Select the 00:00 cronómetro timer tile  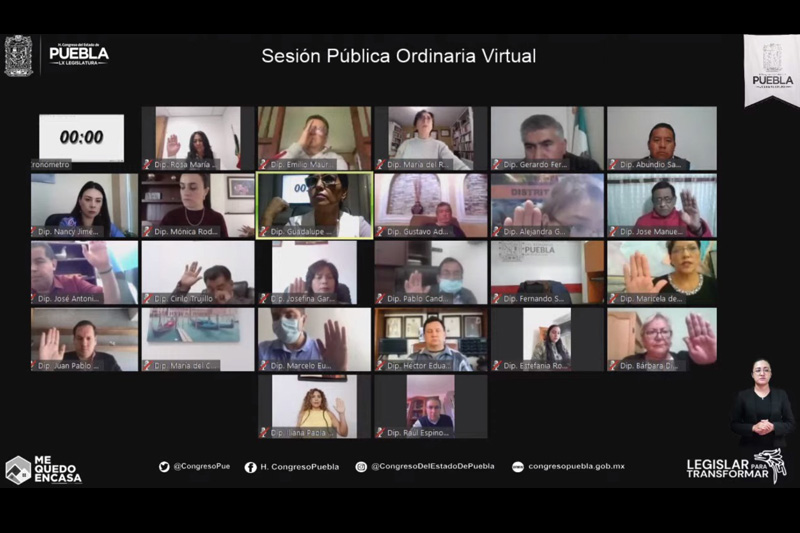[x=82, y=137]
